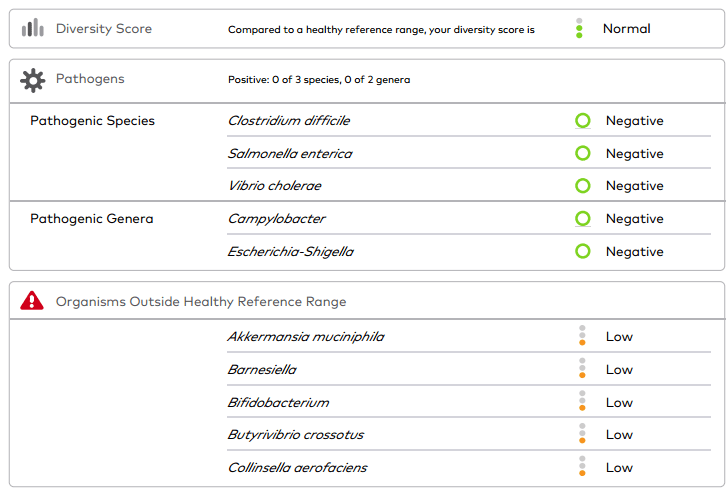Open the Escherichia-Shigella organism name
The width and height of the screenshot is (728, 498).
click(x=290, y=252)
